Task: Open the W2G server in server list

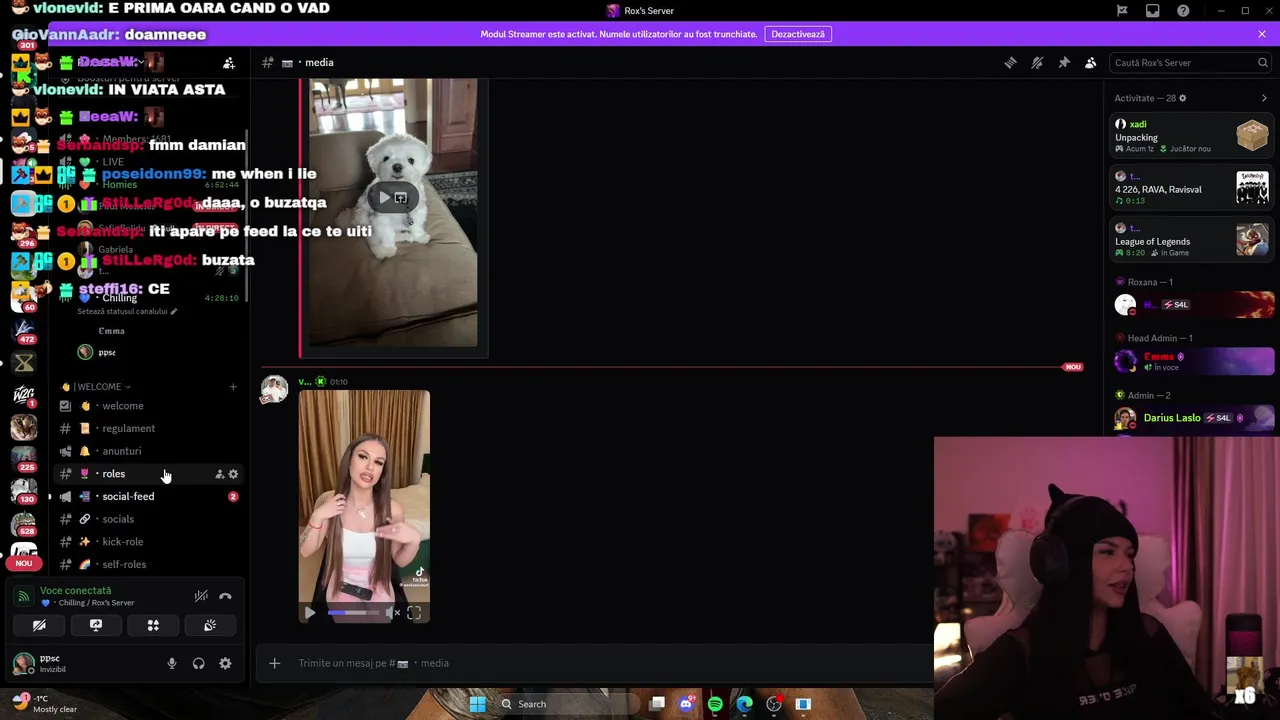Action: tap(24, 395)
